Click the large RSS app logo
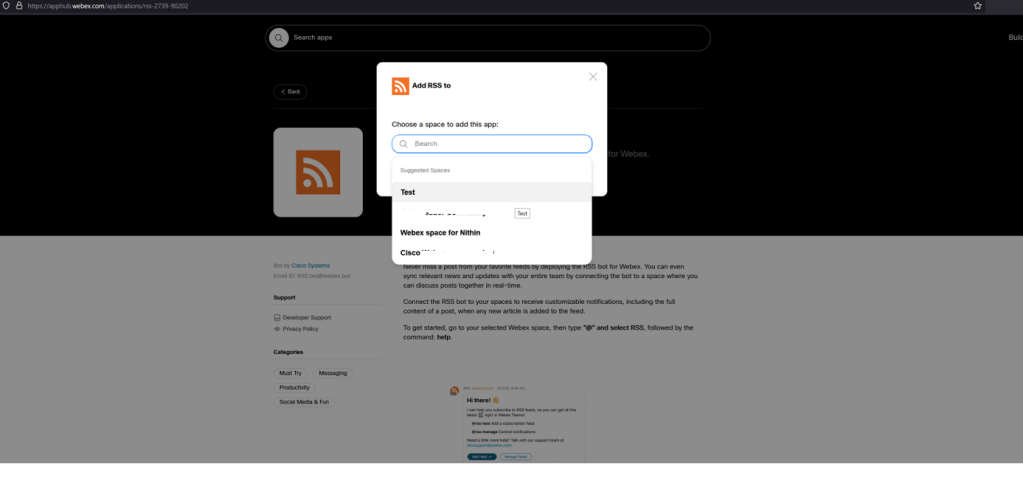1023x478 pixels. pos(318,172)
